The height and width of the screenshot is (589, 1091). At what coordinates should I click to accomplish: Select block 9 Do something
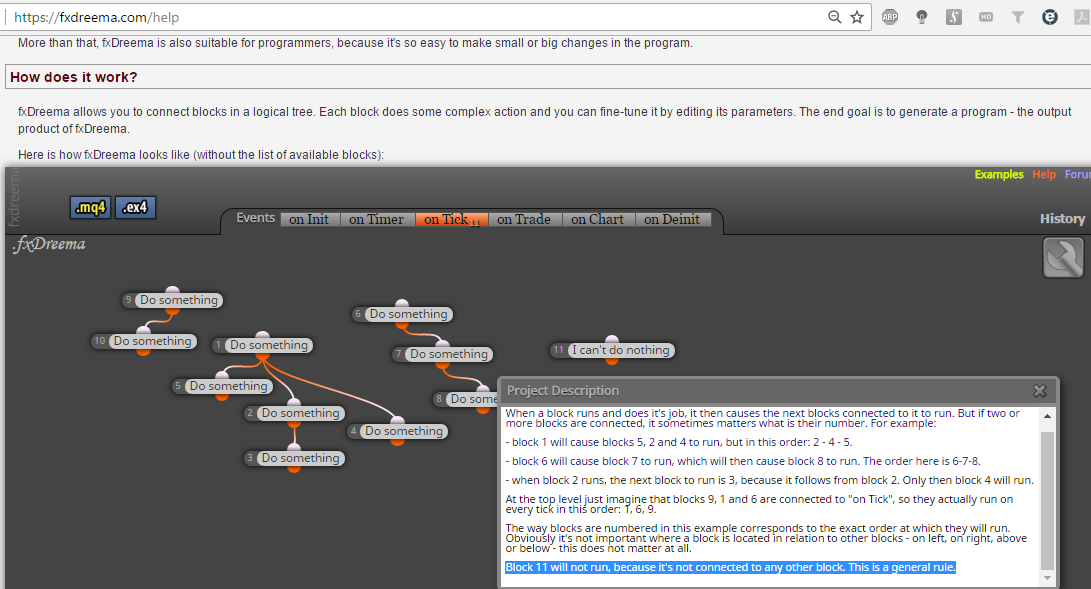[173, 300]
